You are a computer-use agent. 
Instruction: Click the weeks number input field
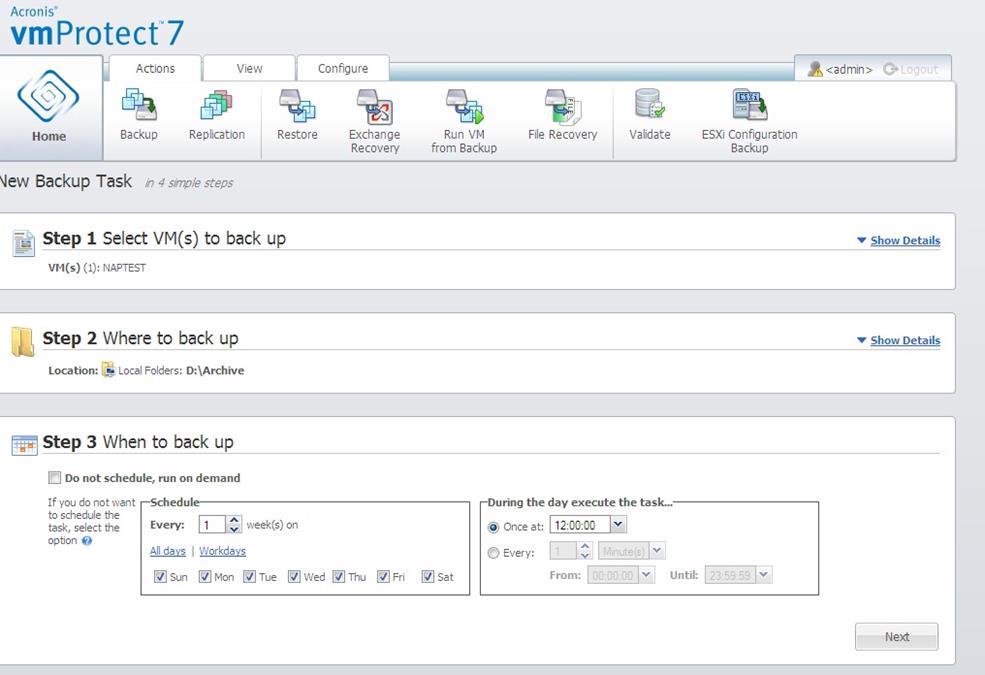point(212,524)
